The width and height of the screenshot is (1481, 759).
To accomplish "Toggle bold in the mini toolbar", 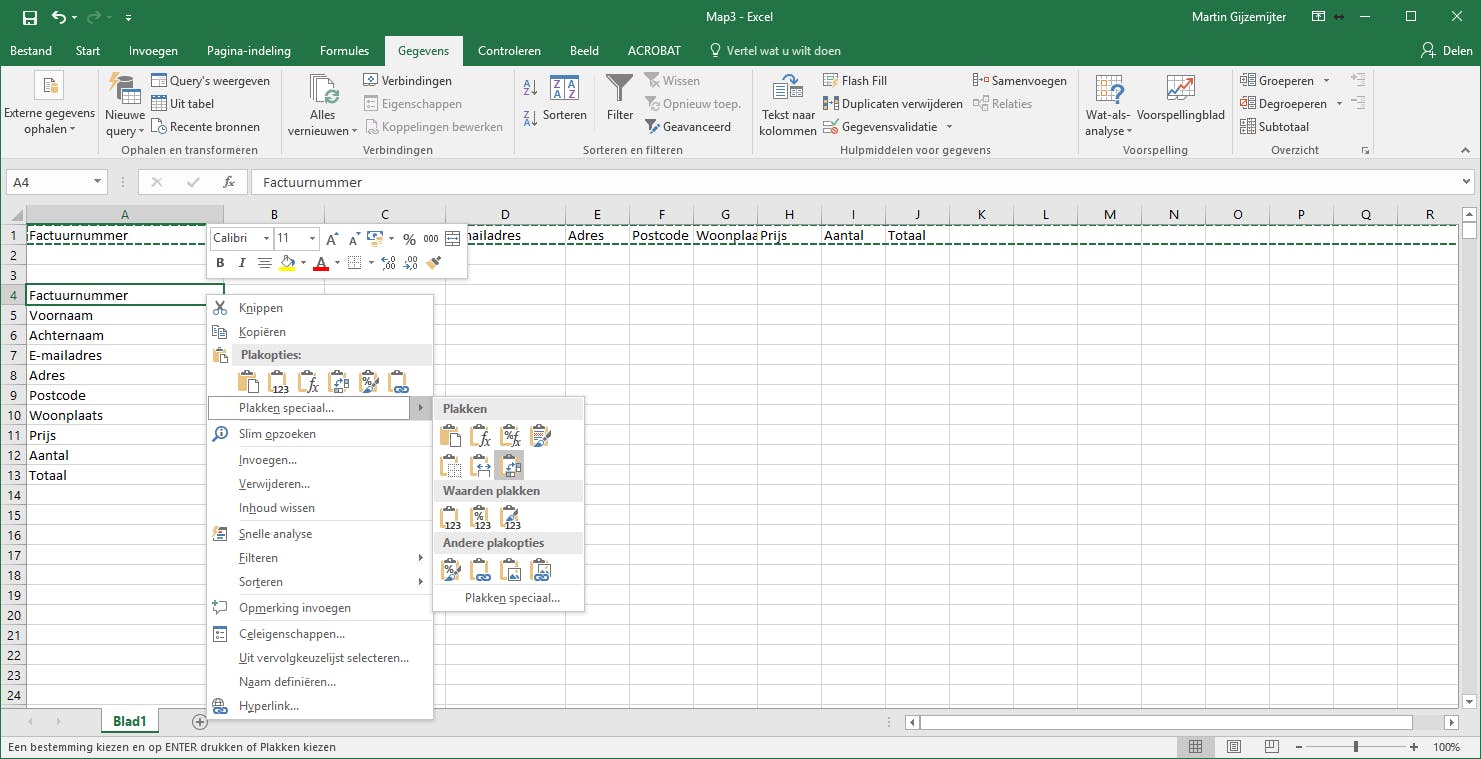I will click(221, 263).
